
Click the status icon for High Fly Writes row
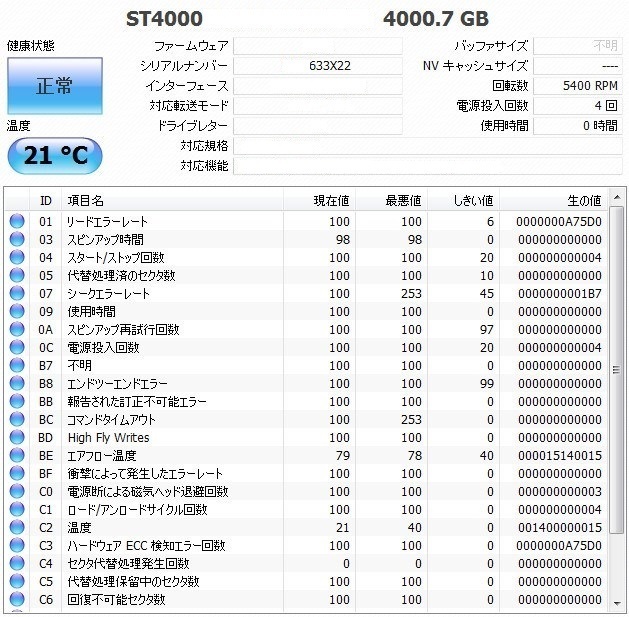(x=17, y=437)
